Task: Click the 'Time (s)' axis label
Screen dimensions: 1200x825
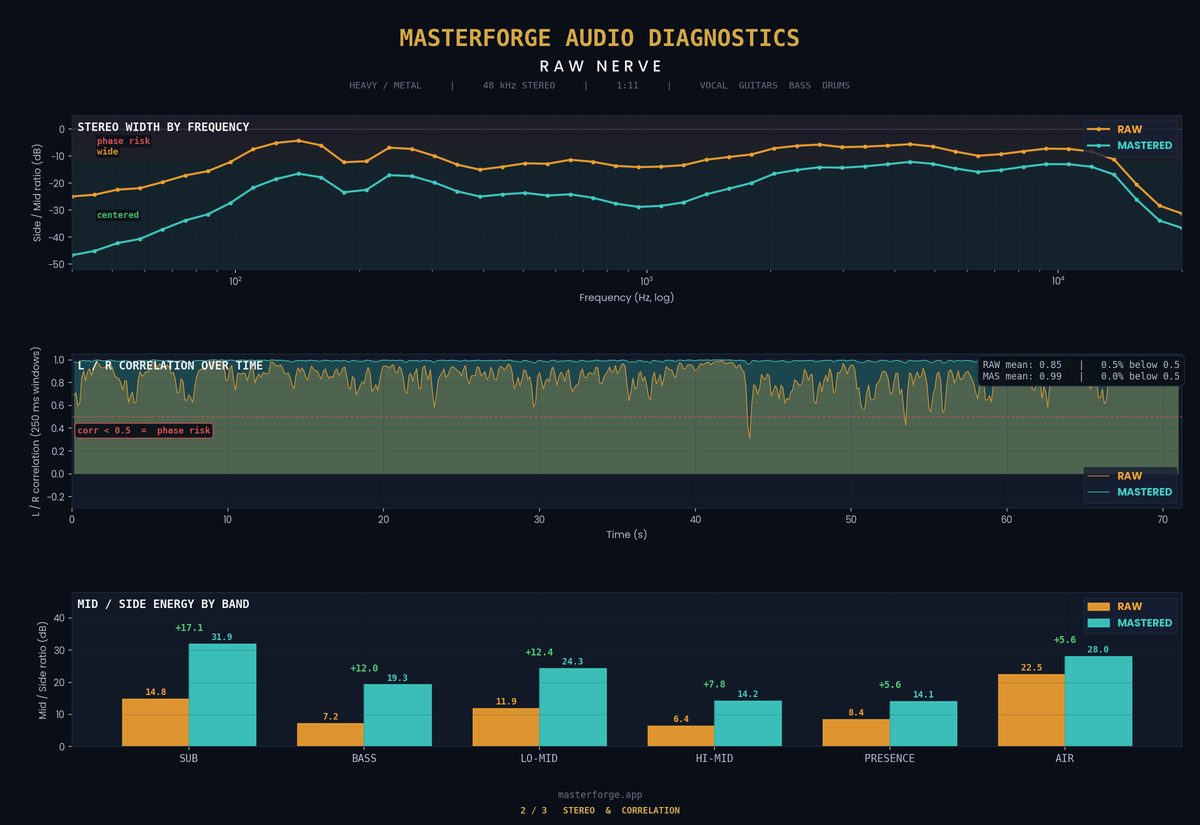Action: [626, 535]
